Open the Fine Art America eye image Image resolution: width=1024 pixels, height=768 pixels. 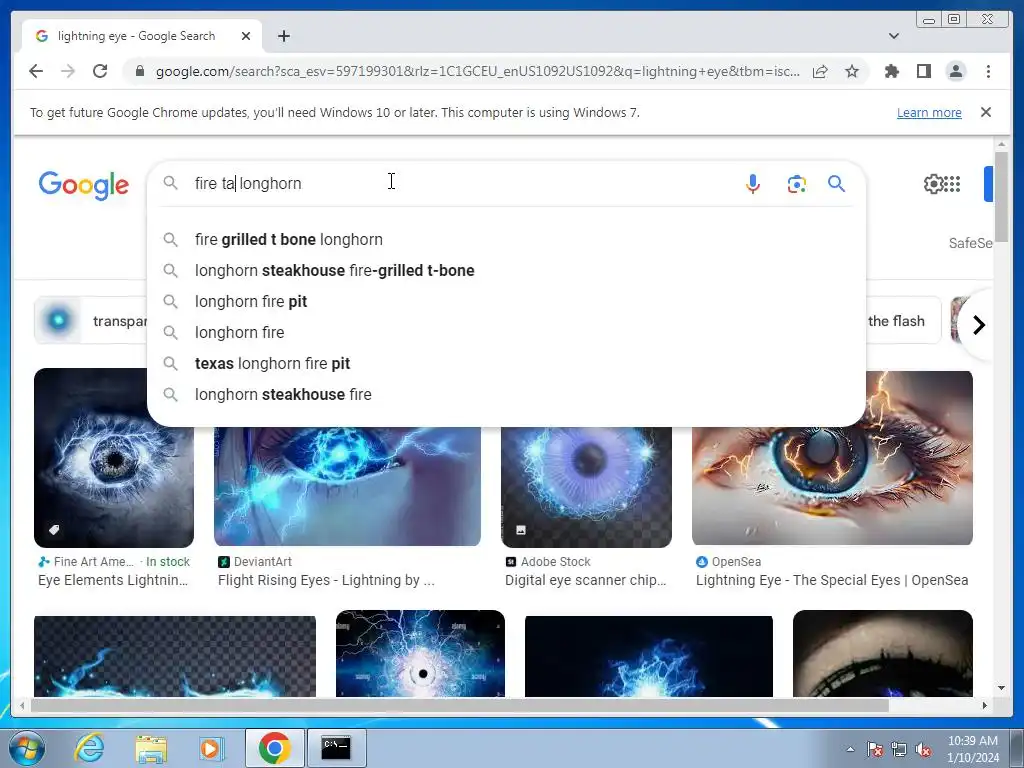click(x=114, y=458)
